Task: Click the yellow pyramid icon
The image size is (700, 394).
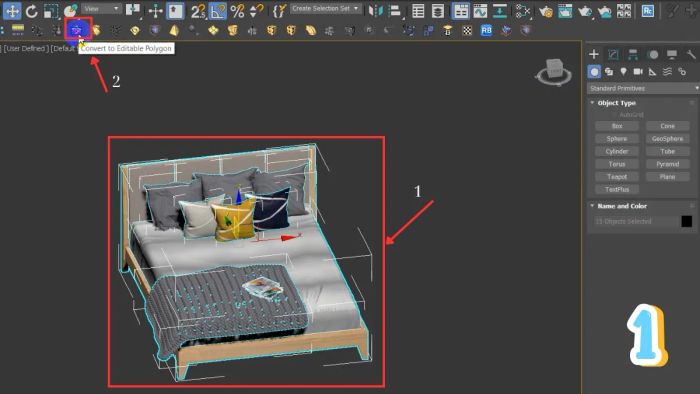Action: click(174, 30)
